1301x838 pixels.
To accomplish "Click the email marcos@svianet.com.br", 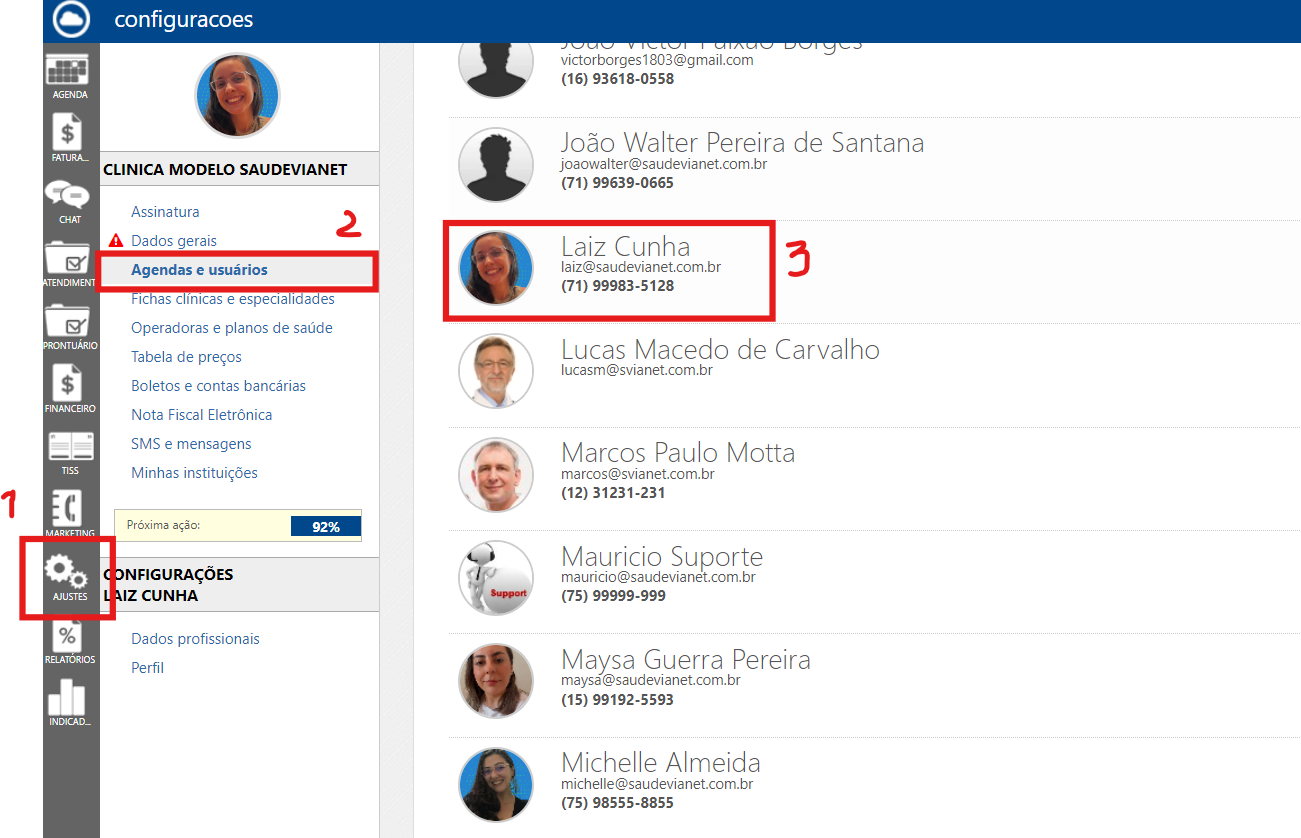I will pyautogui.click(x=638, y=474).
